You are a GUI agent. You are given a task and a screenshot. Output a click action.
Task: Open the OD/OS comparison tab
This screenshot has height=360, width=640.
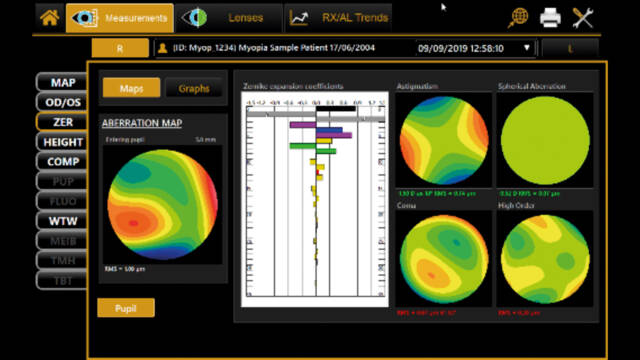click(x=62, y=102)
